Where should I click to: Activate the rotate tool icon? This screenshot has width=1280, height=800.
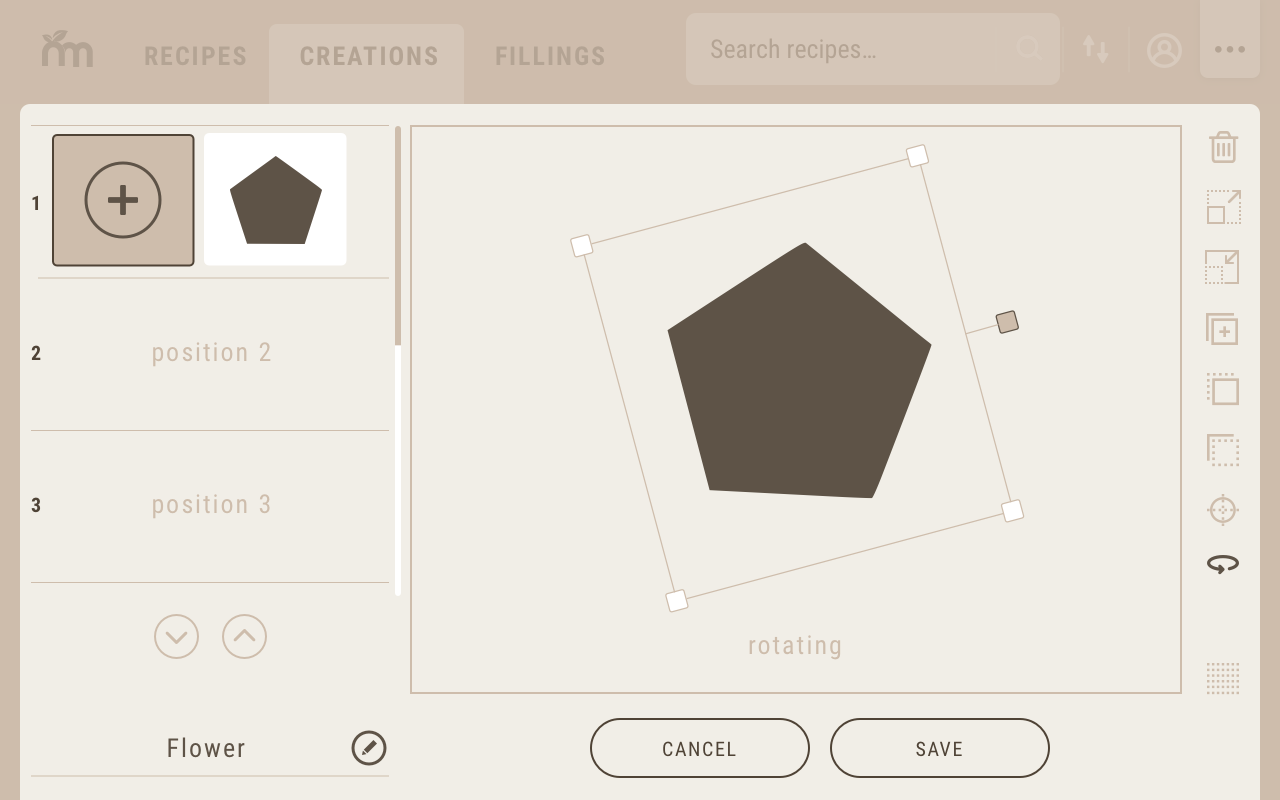pyautogui.click(x=1223, y=565)
